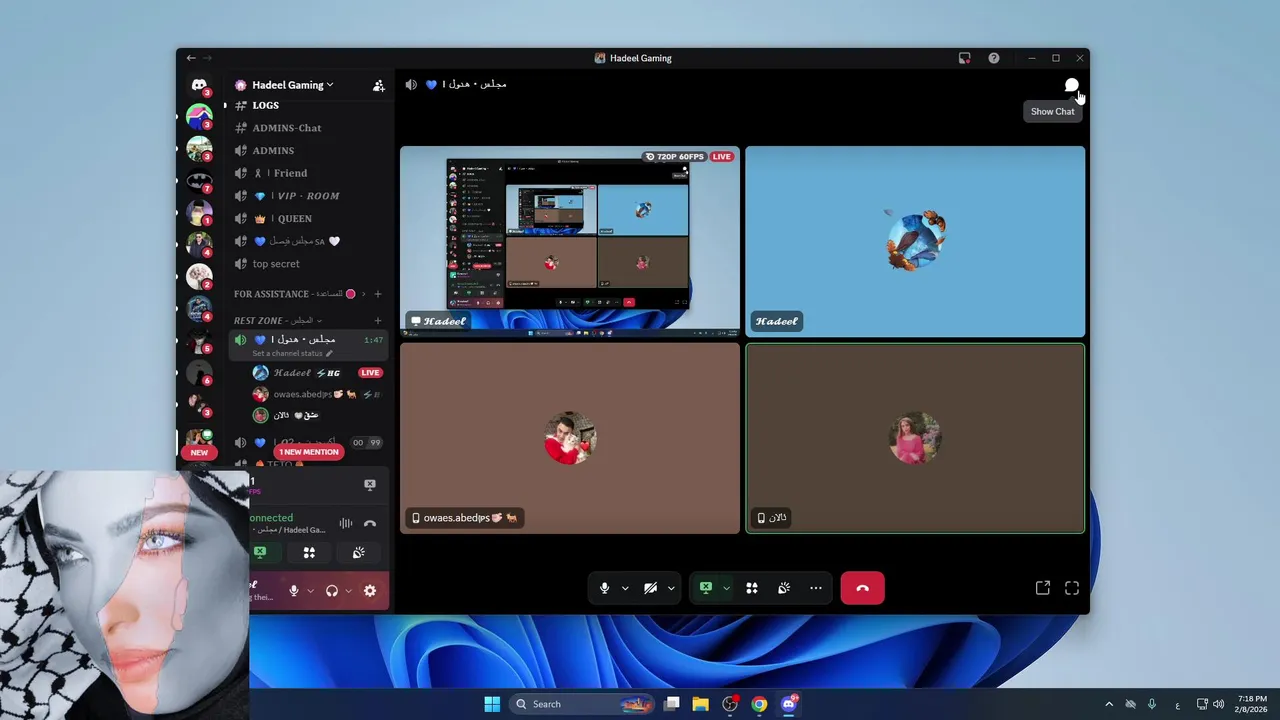Click the Set a channel status text
1280x720 pixels.
coord(287,353)
